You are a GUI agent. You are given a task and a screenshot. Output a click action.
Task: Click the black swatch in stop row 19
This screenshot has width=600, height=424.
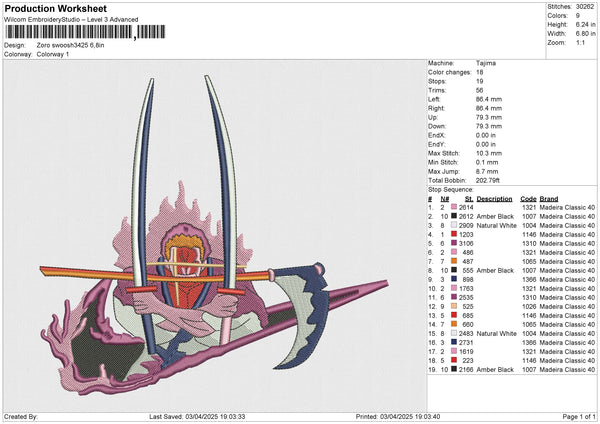454,369
